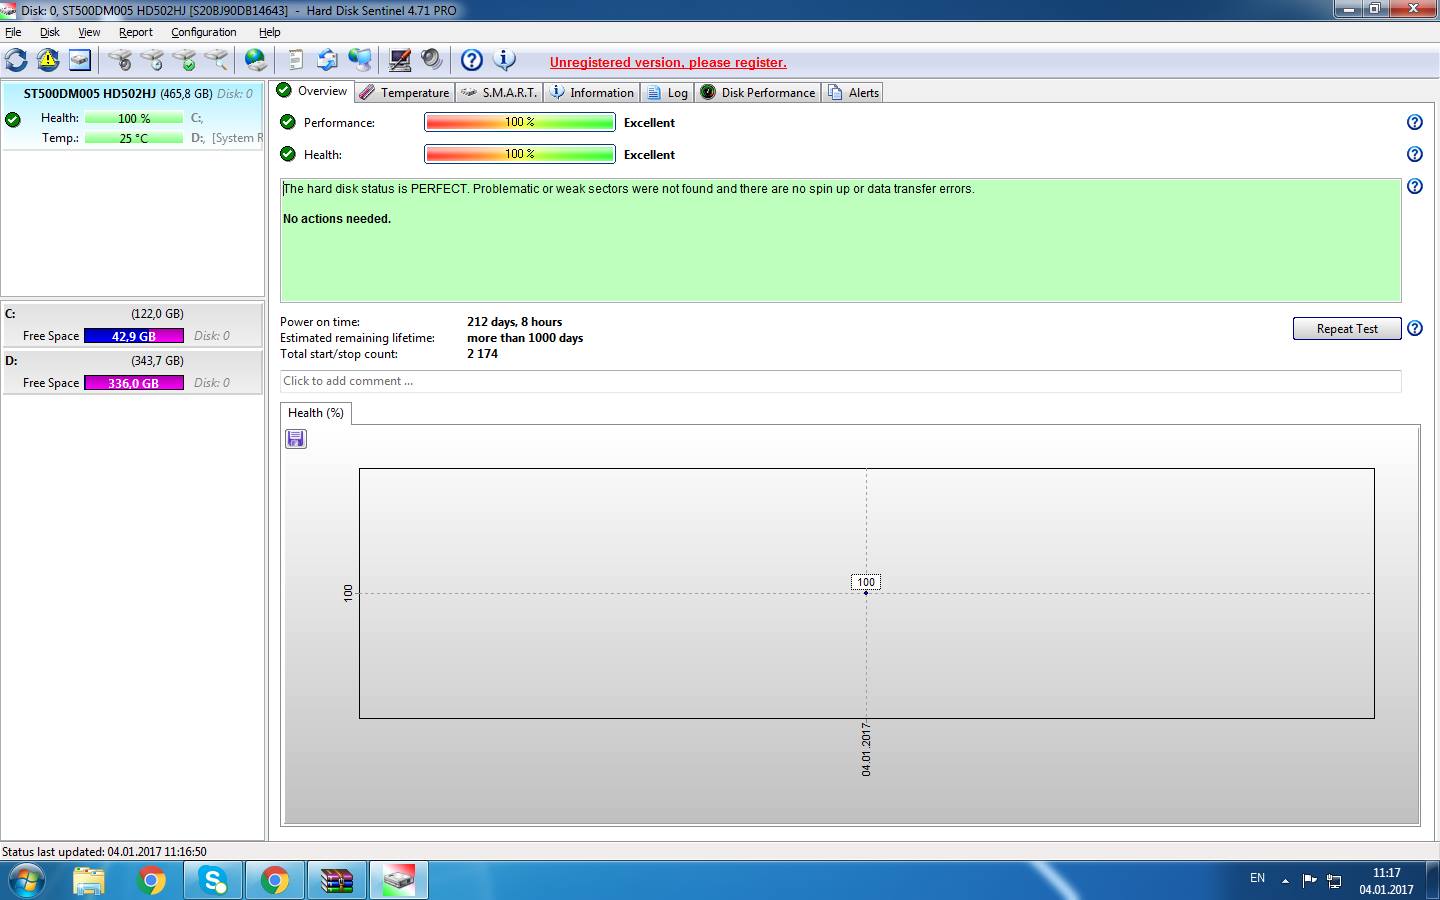Click the "Status last updated" status bar text
Image resolution: width=1440 pixels, height=900 pixels.
pyautogui.click(x=104, y=852)
